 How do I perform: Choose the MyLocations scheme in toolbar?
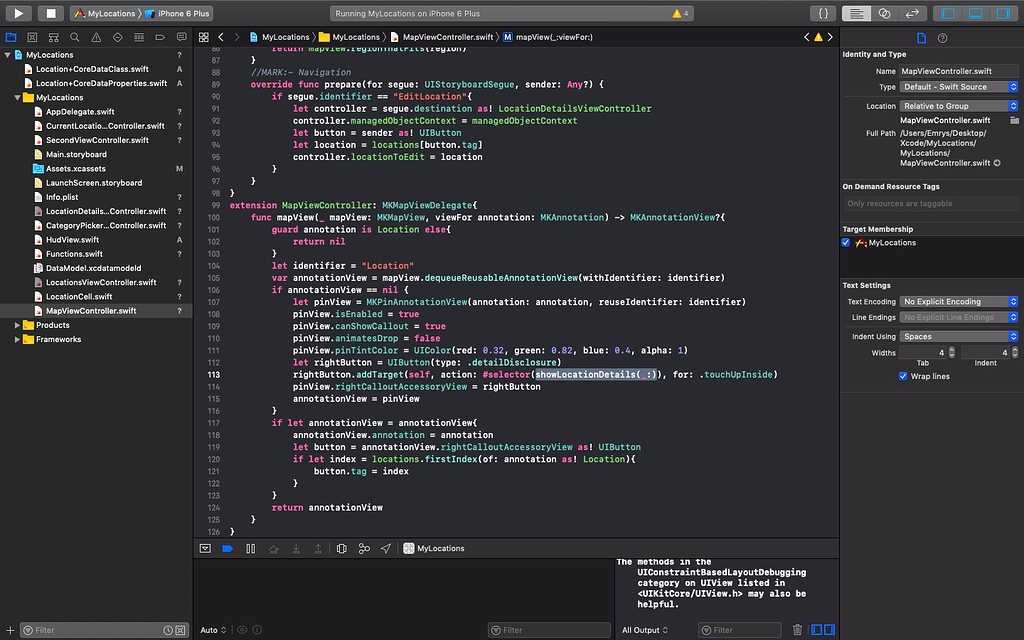(x=104, y=13)
